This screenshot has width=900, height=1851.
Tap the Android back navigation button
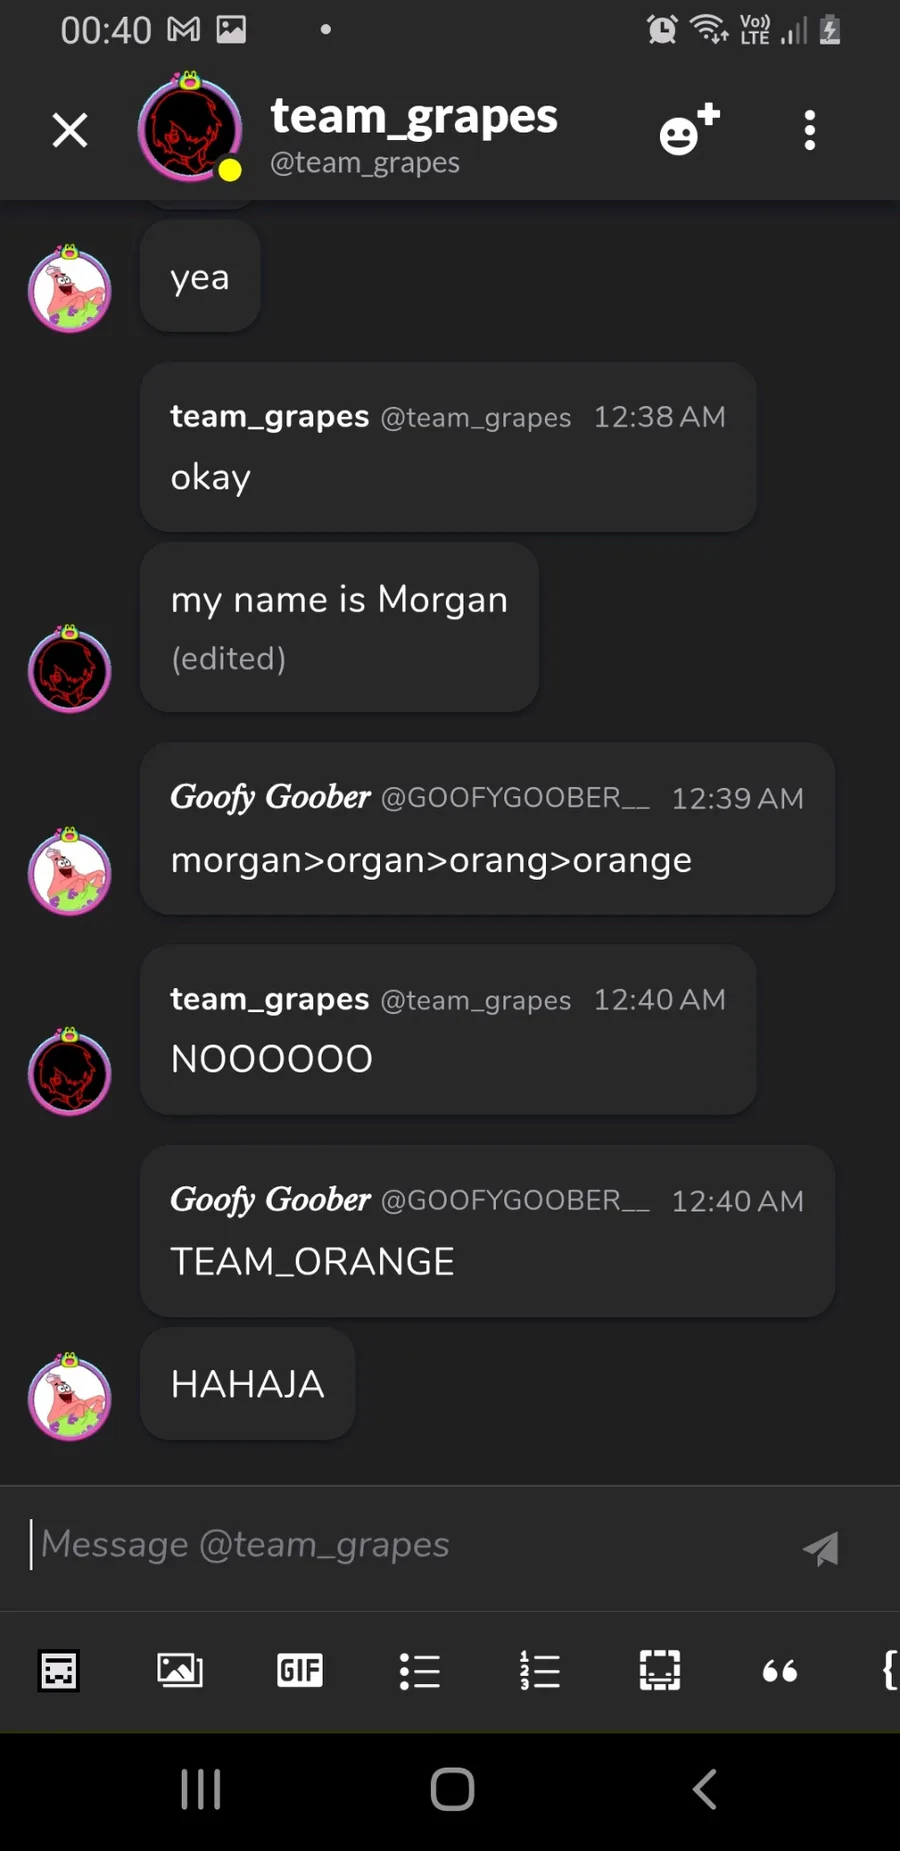[705, 1789]
